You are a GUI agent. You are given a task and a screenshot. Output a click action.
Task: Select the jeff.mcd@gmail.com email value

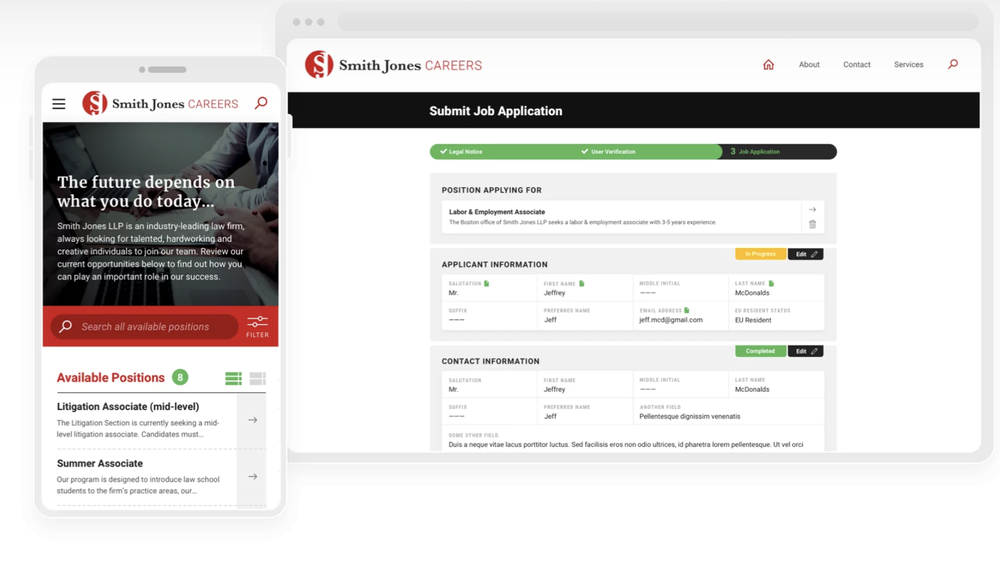(x=671, y=320)
